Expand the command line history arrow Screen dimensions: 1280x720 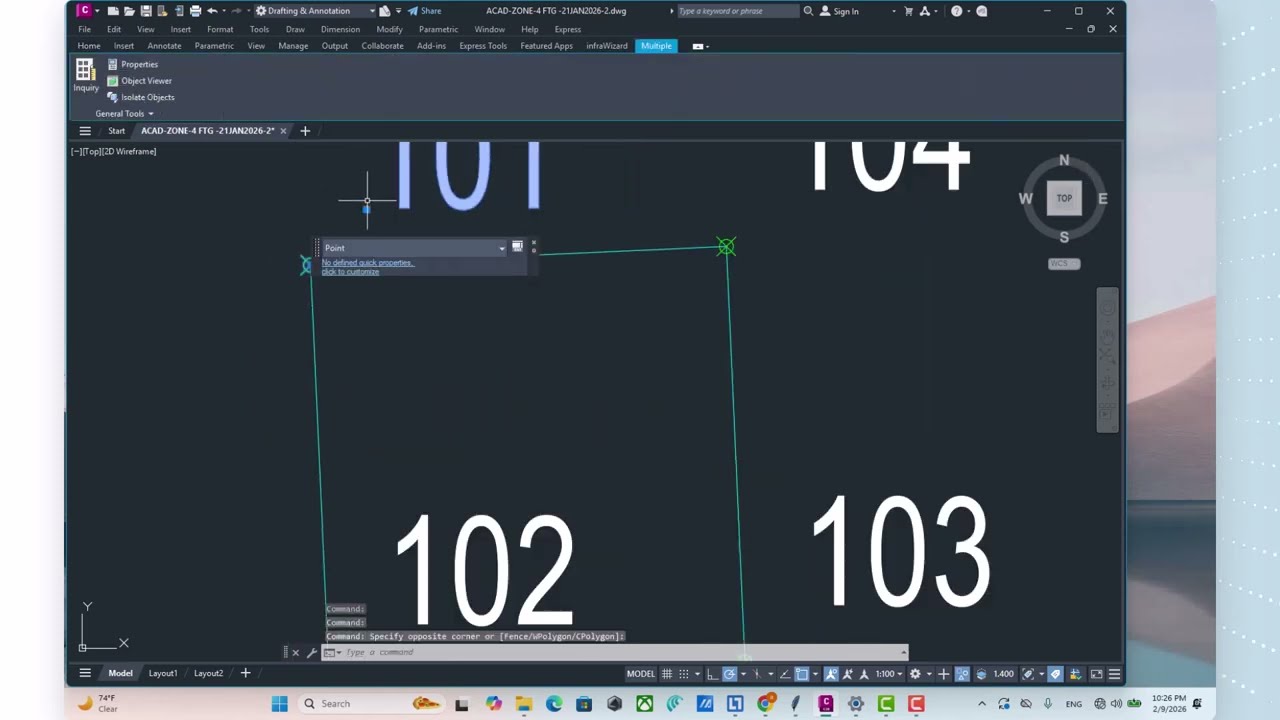point(904,652)
